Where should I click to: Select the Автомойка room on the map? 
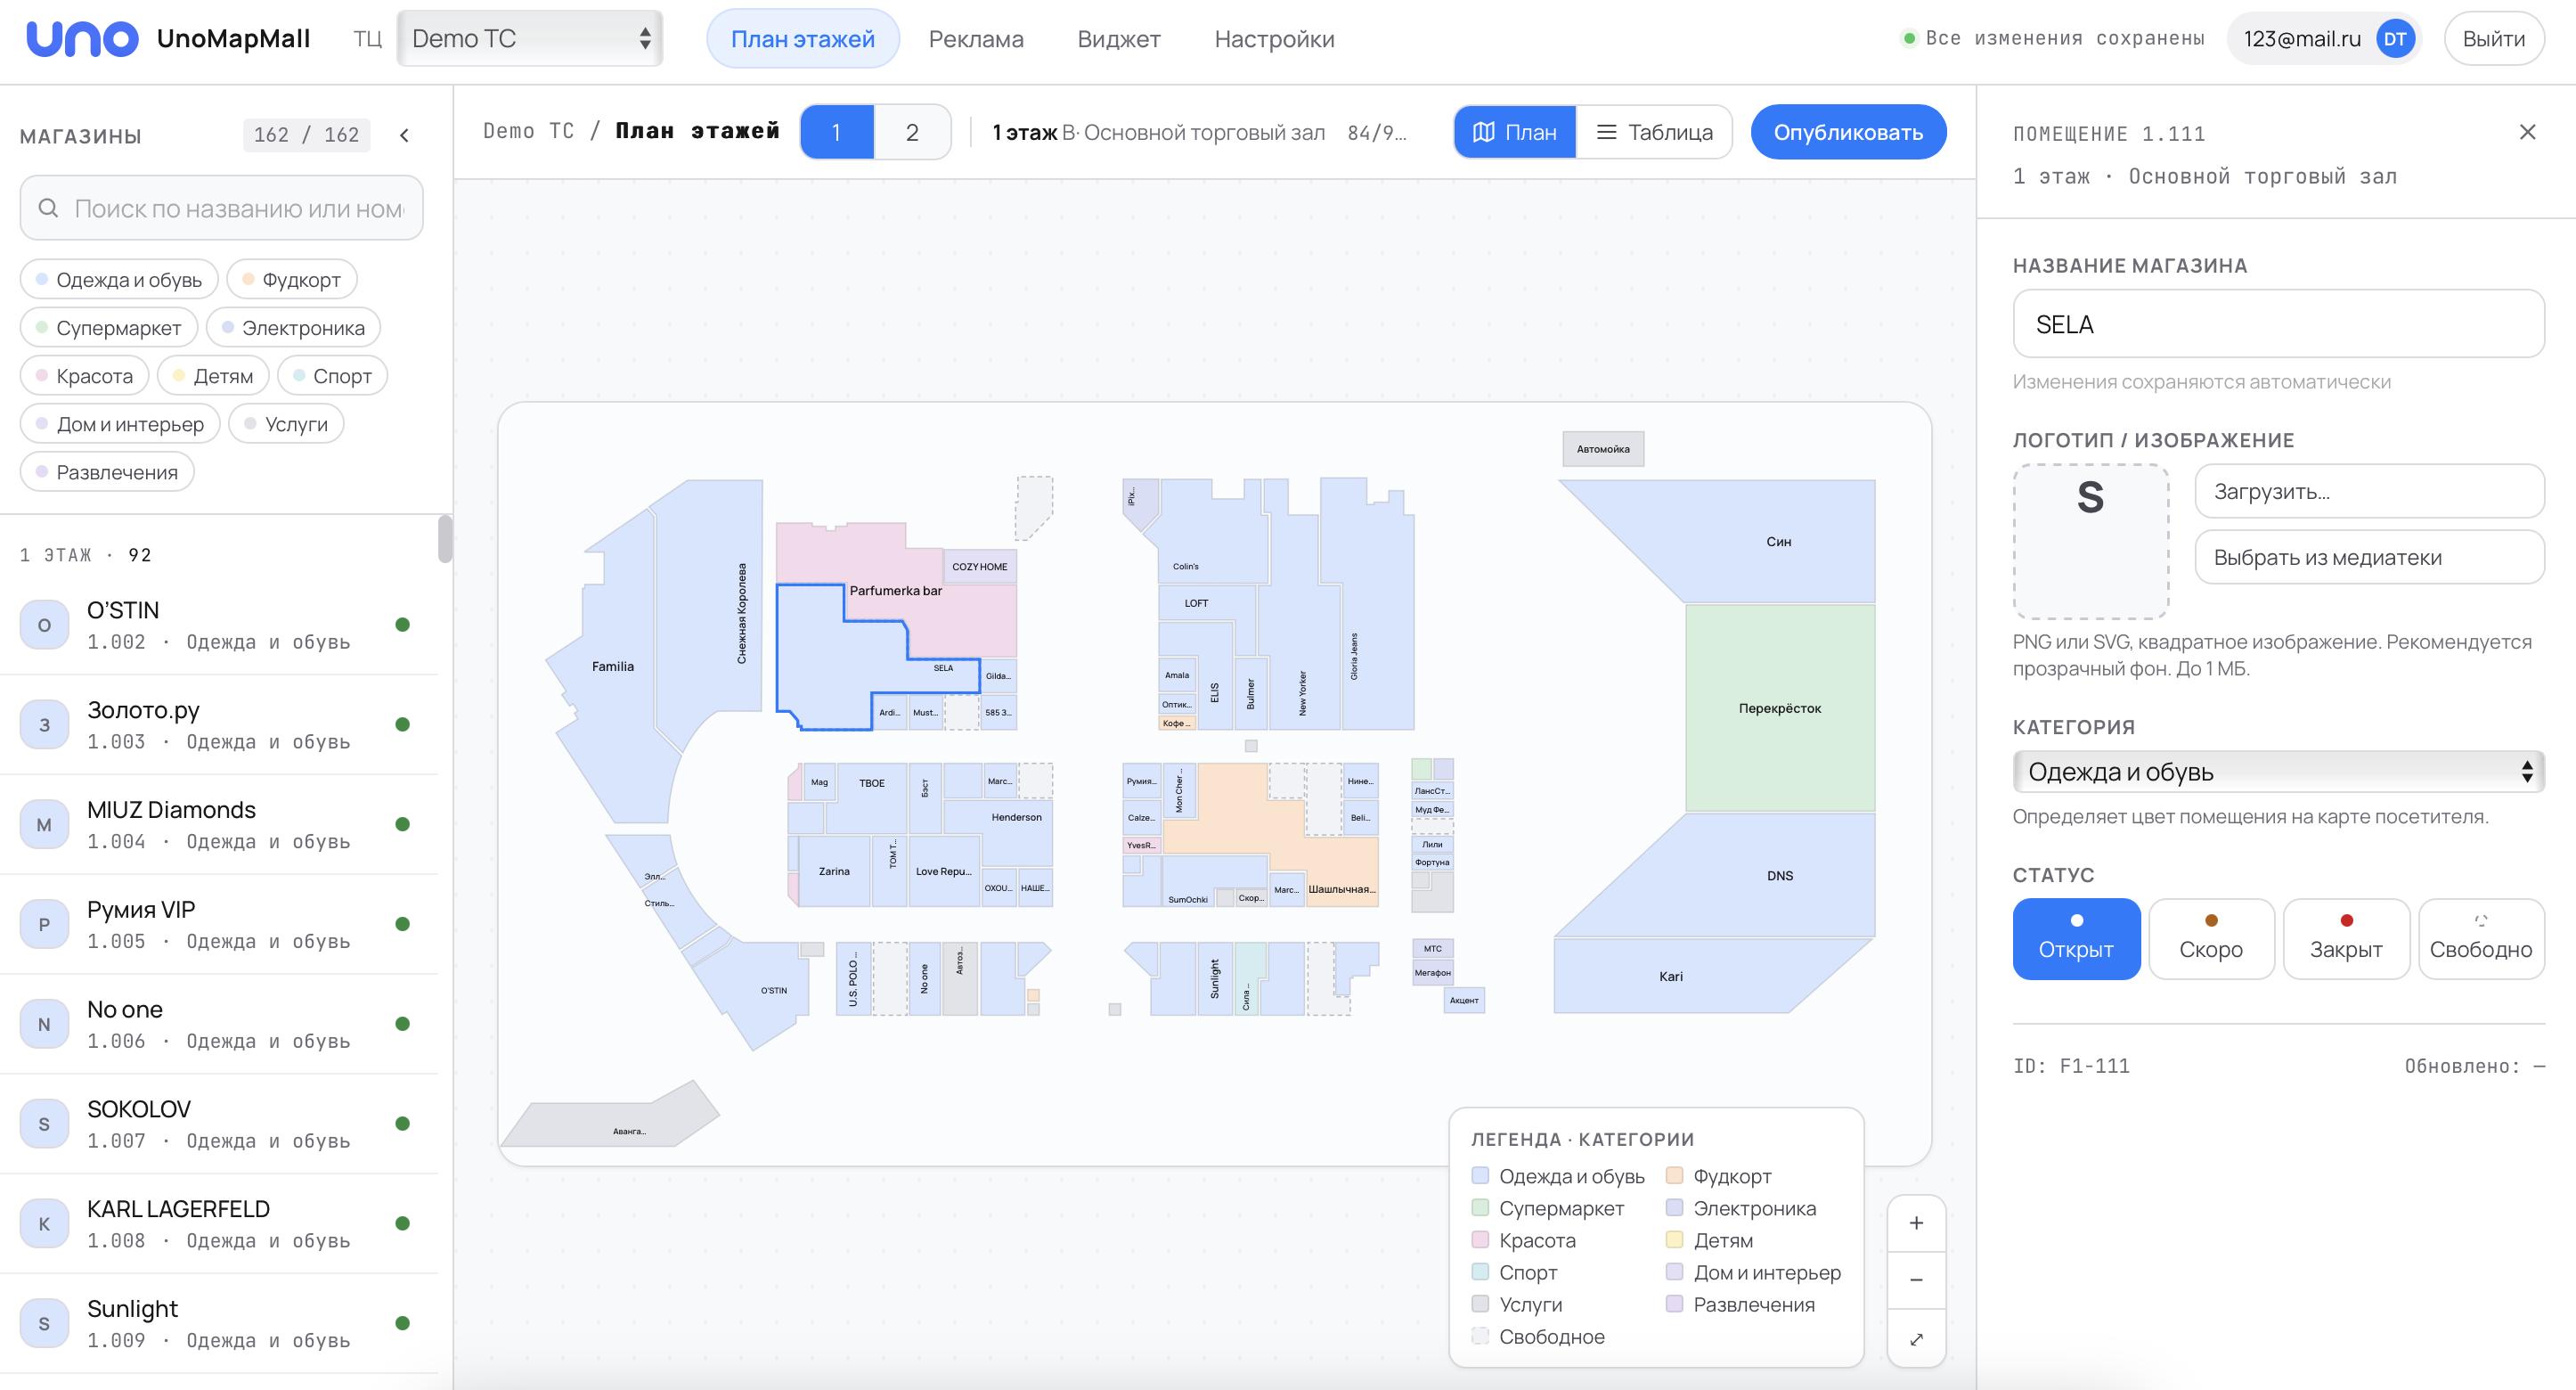tap(1603, 449)
